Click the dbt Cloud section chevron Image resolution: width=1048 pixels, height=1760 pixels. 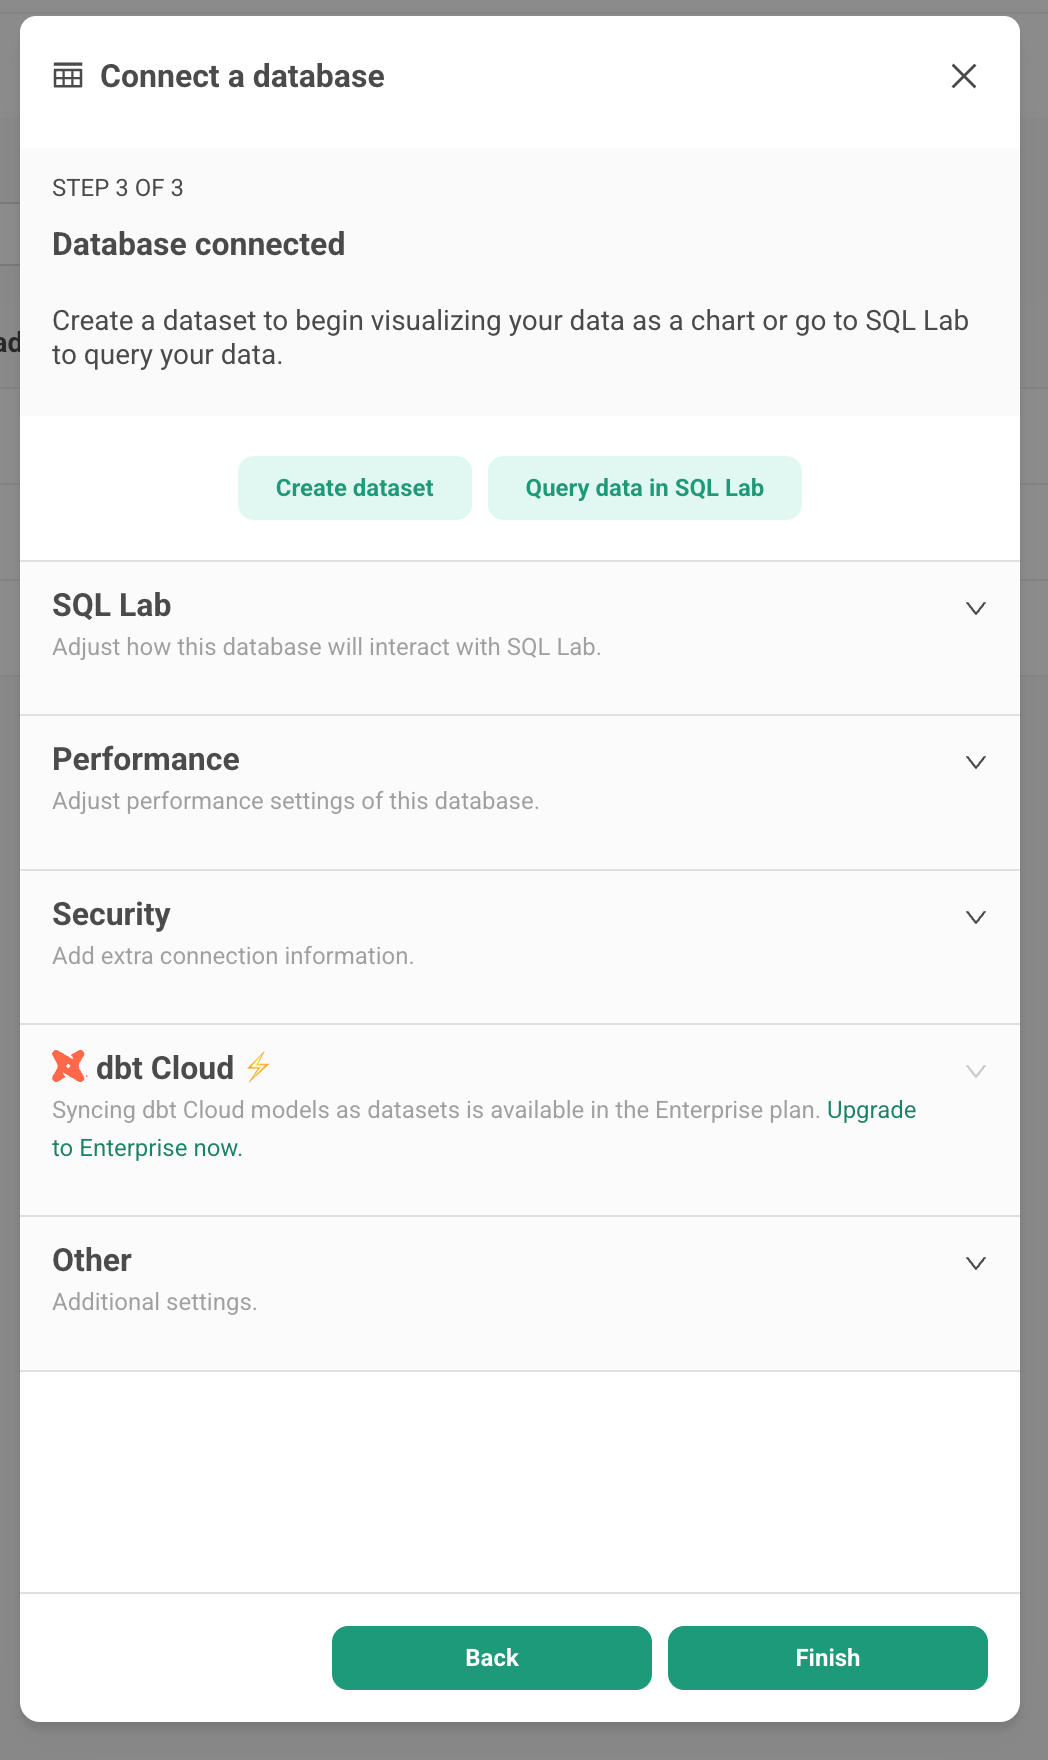tap(976, 1071)
